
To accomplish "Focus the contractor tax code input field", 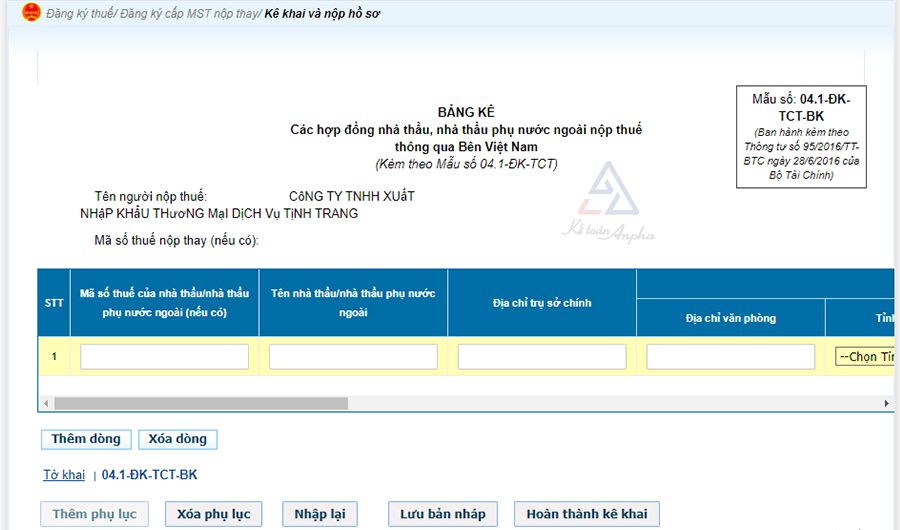I will pos(164,357).
